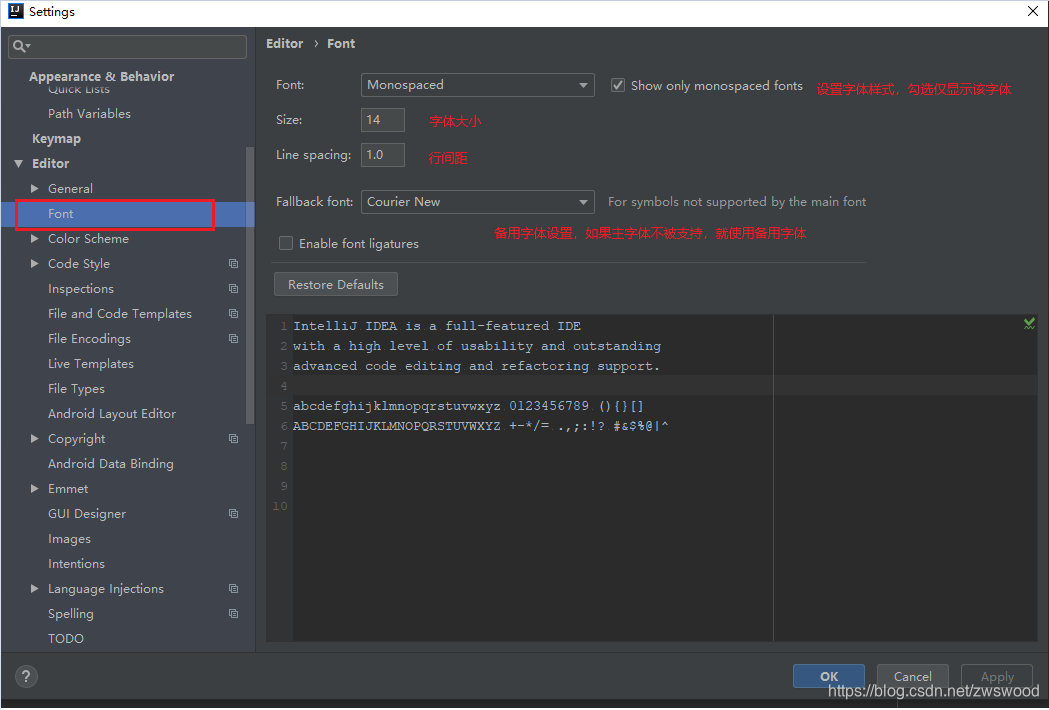Select Intentions settings item
The height and width of the screenshot is (710, 1049).
[76, 563]
